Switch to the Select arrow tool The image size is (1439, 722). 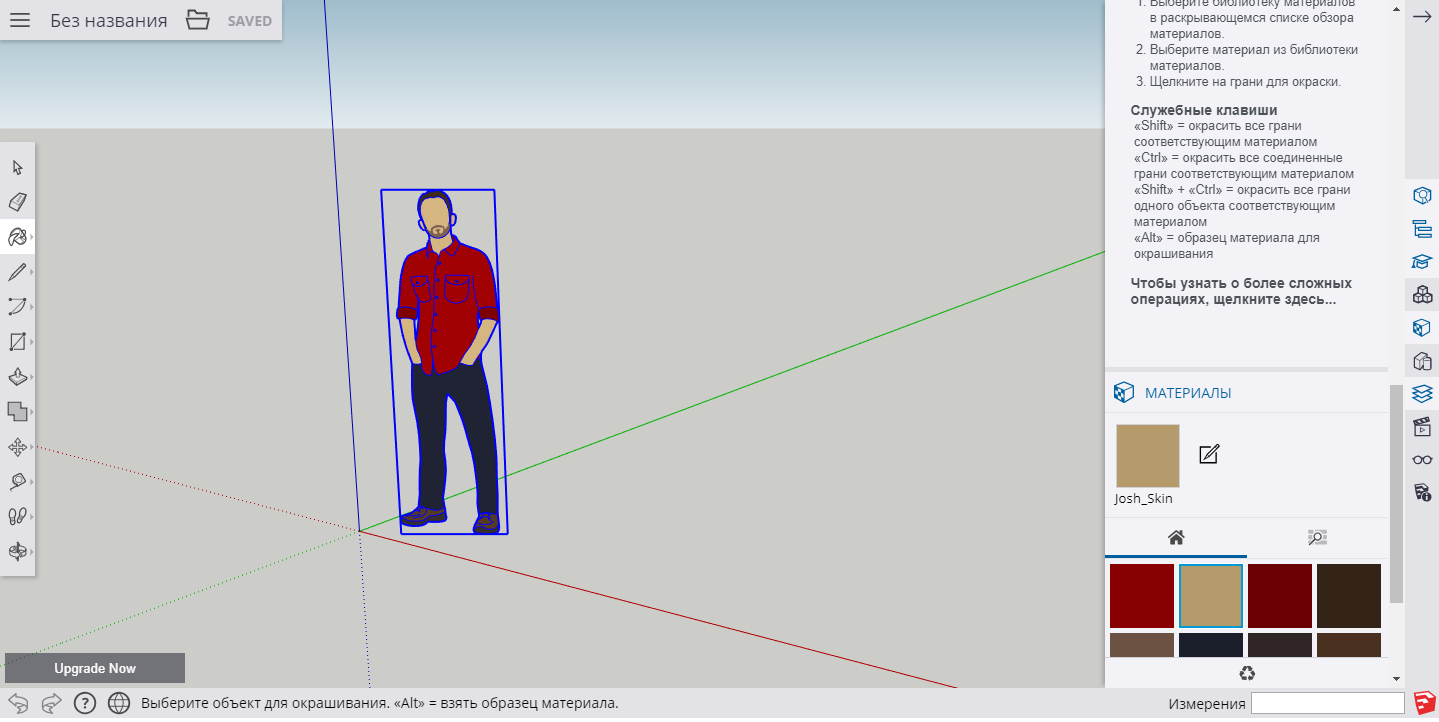pyautogui.click(x=16, y=167)
